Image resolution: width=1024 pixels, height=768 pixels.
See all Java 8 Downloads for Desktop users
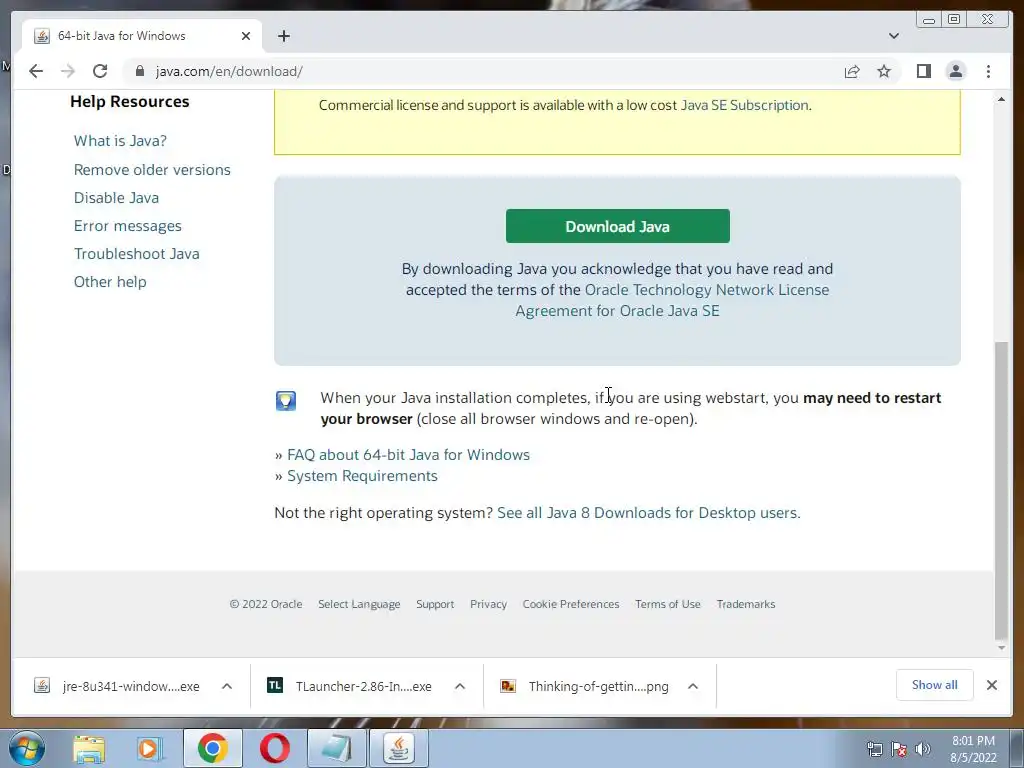648,513
